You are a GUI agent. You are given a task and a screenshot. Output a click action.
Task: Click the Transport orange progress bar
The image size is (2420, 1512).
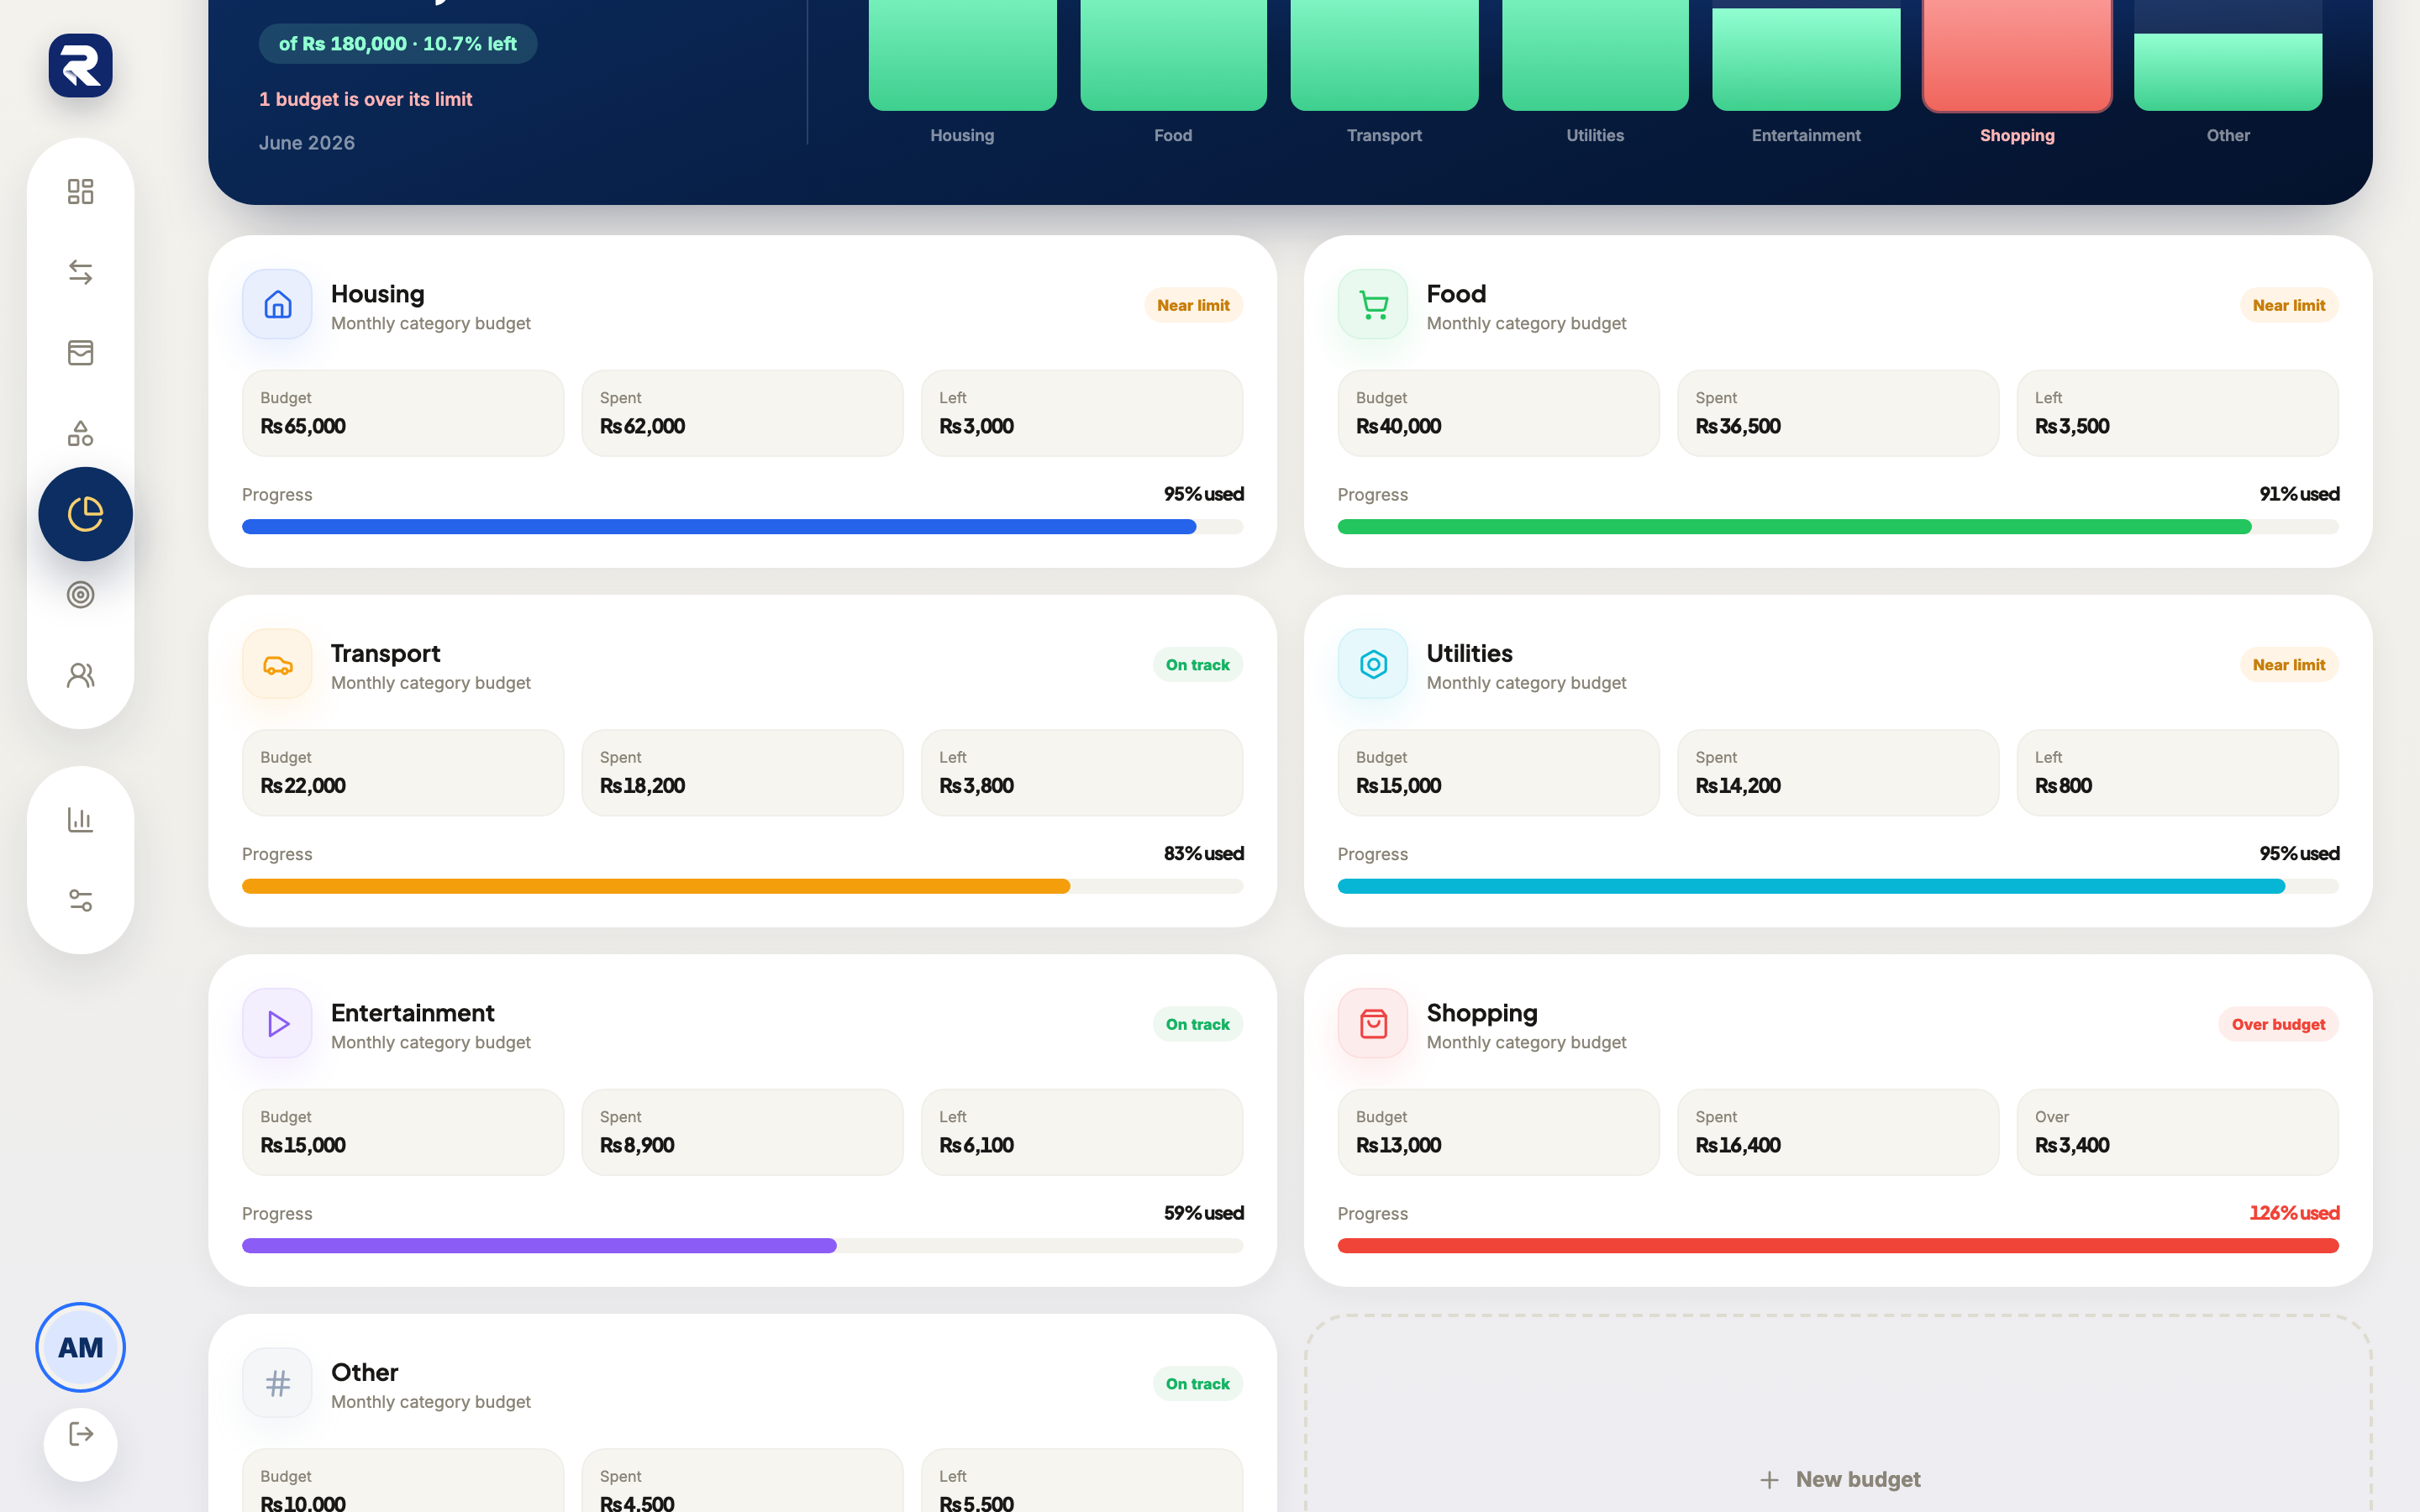click(742, 886)
